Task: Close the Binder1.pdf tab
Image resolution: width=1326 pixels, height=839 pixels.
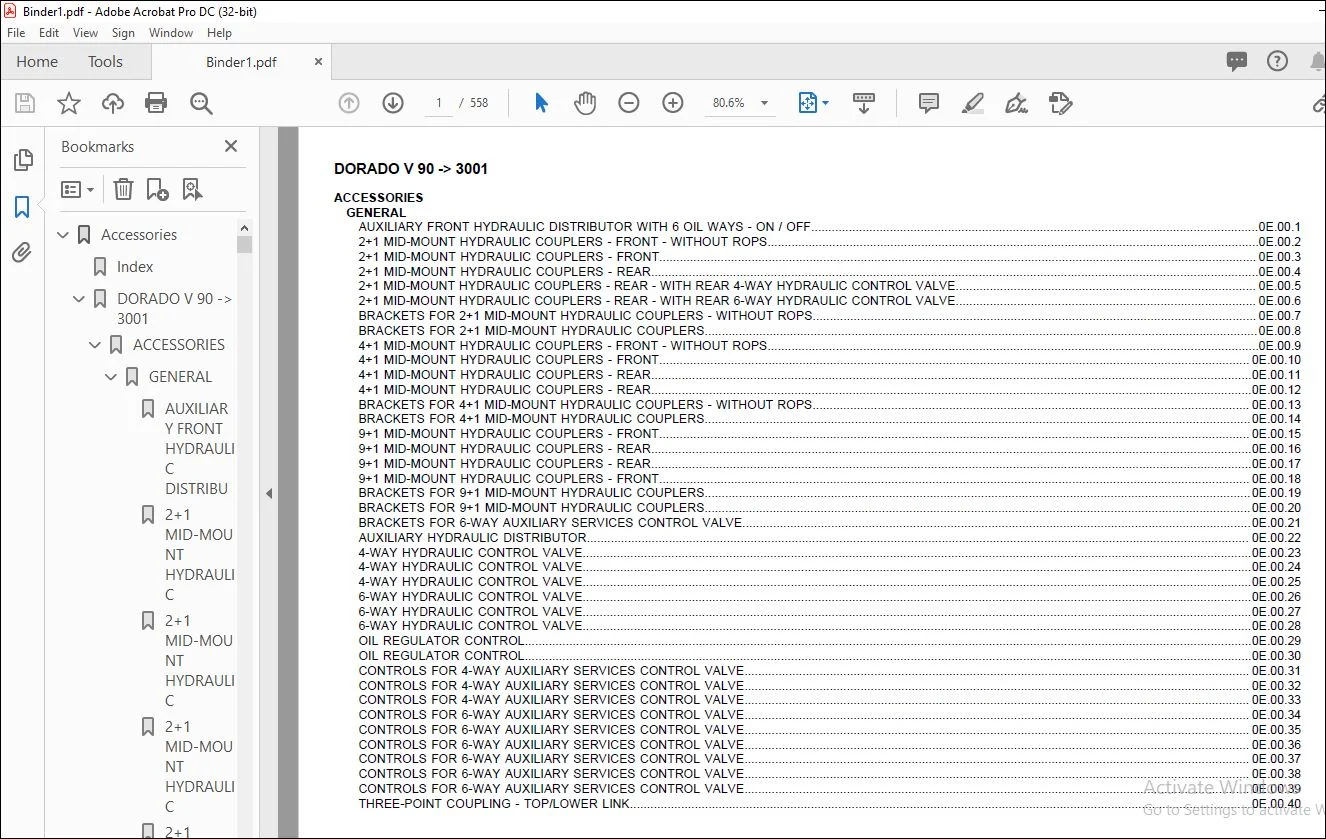Action: [319, 62]
